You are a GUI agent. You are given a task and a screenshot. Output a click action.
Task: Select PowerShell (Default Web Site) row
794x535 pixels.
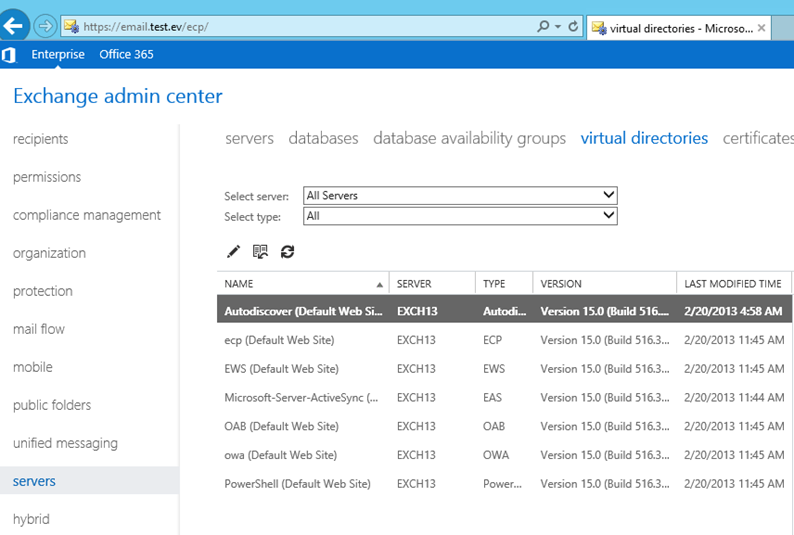[x=504, y=484]
